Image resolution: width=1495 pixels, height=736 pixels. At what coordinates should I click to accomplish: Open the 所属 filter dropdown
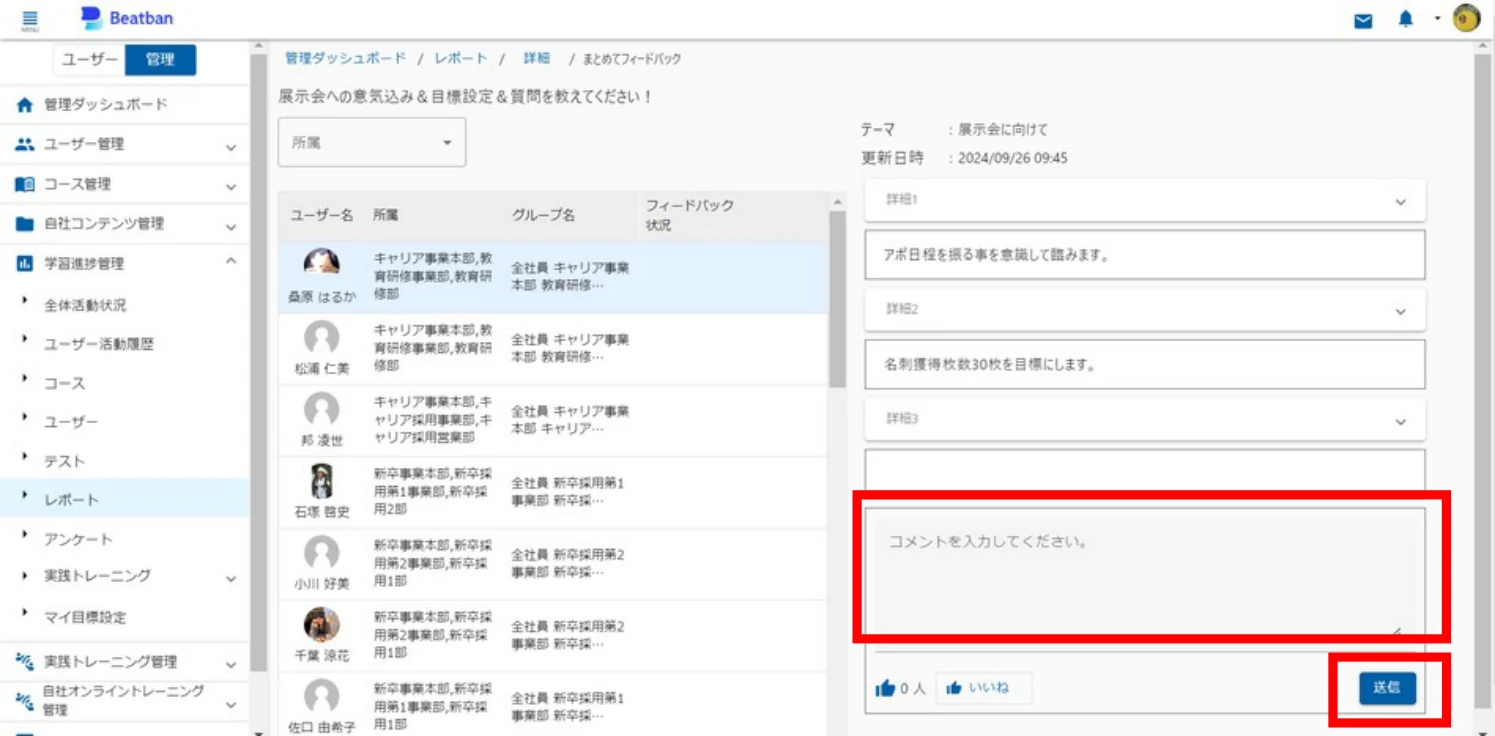click(372, 143)
